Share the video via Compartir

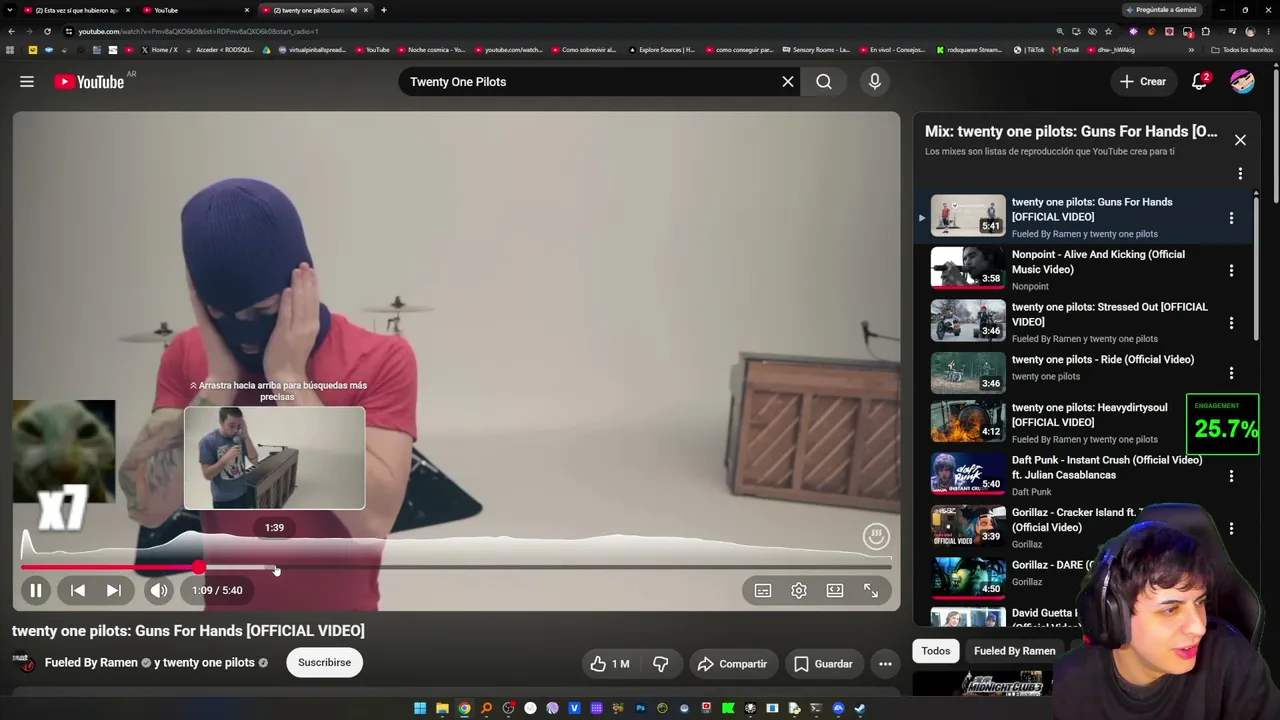[x=732, y=664]
